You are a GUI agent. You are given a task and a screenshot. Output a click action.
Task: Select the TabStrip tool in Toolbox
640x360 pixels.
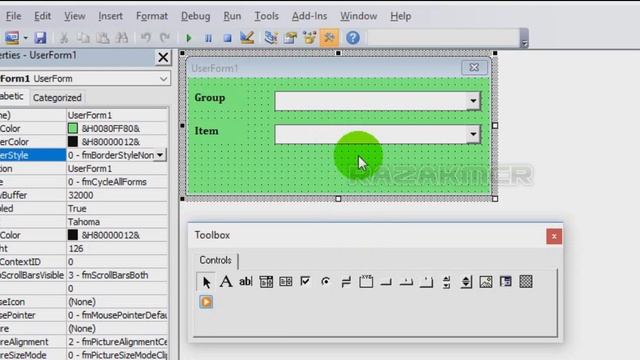(x=406, y=282)
